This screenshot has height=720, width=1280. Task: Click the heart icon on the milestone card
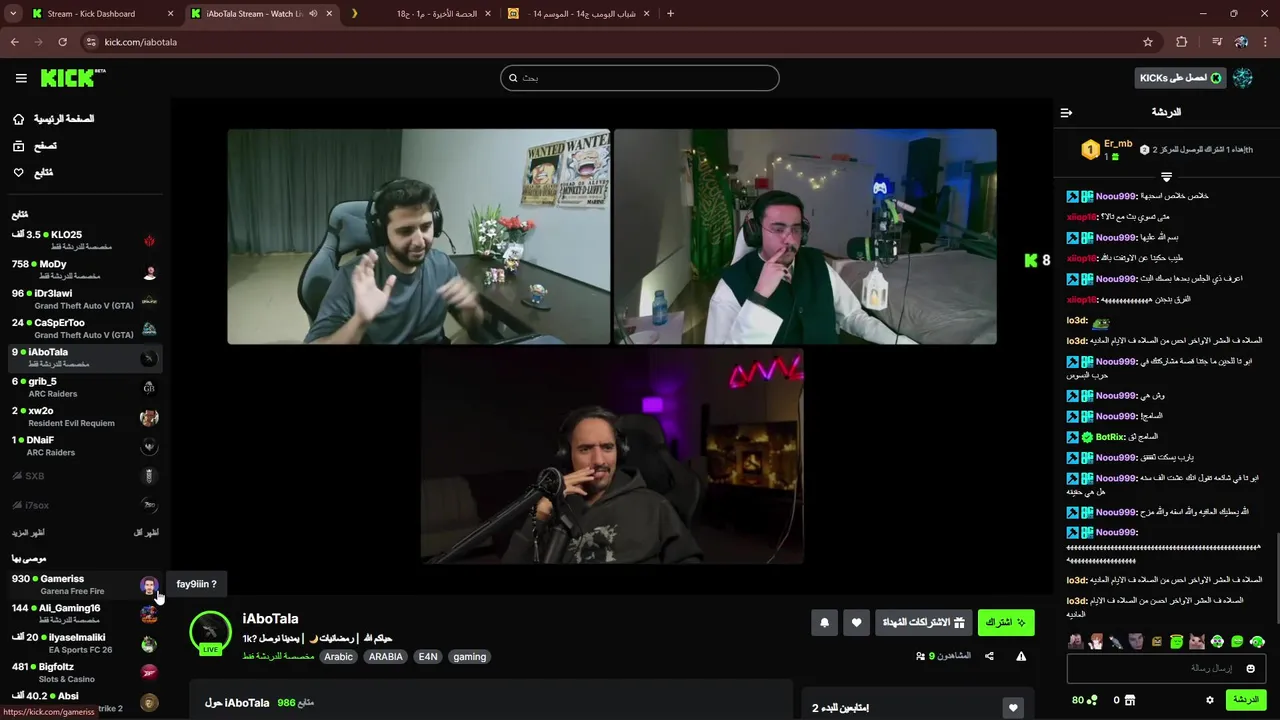click(1013, 708)
